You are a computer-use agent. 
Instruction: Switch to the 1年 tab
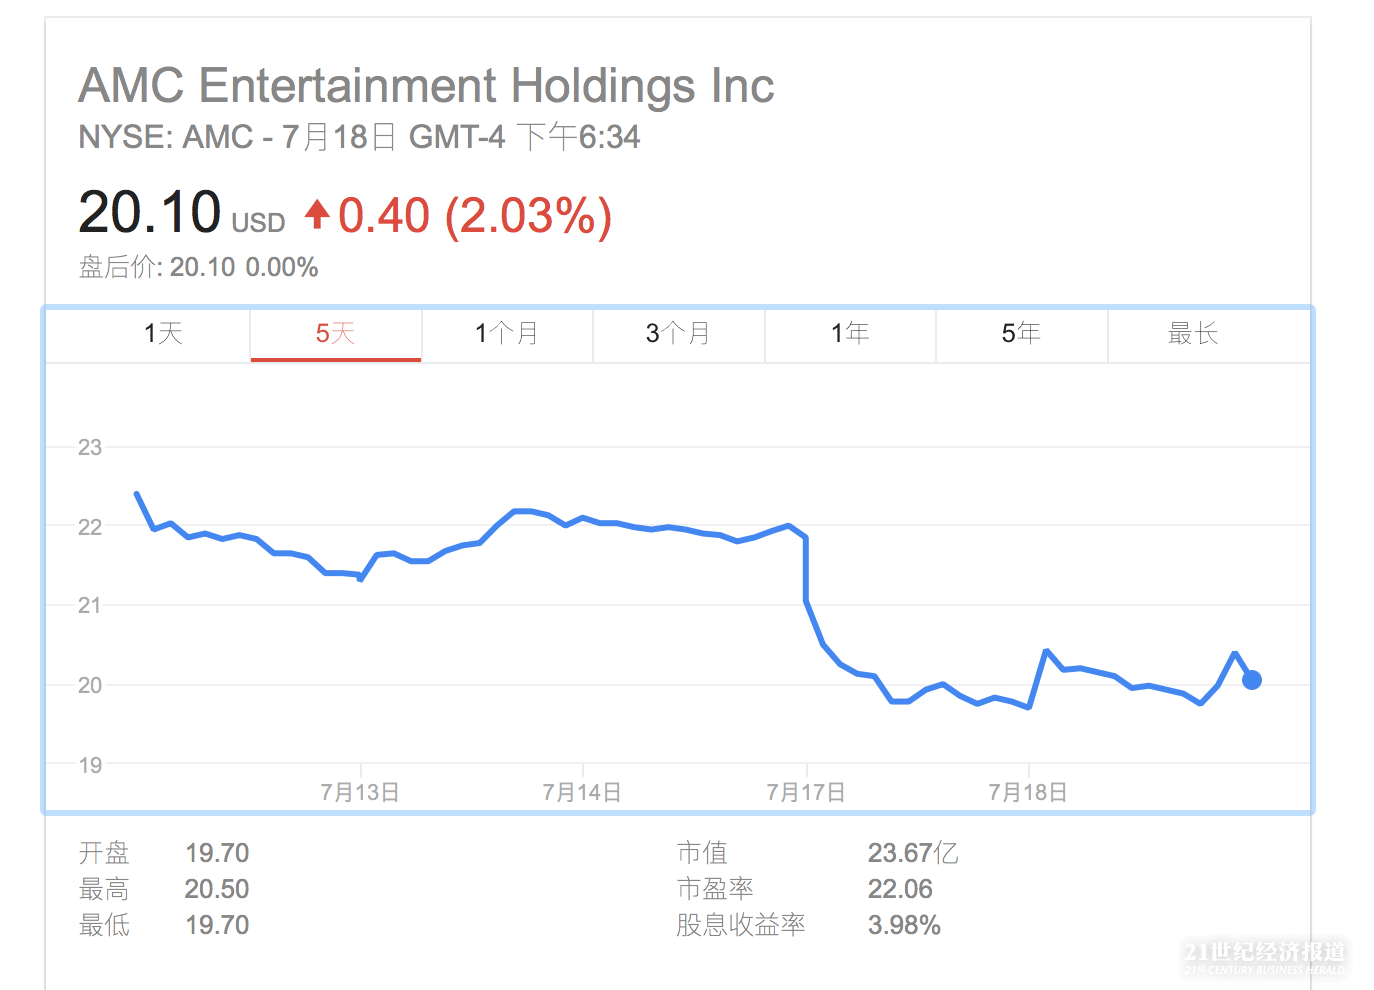pyautogui.click(x=850, y=334)
